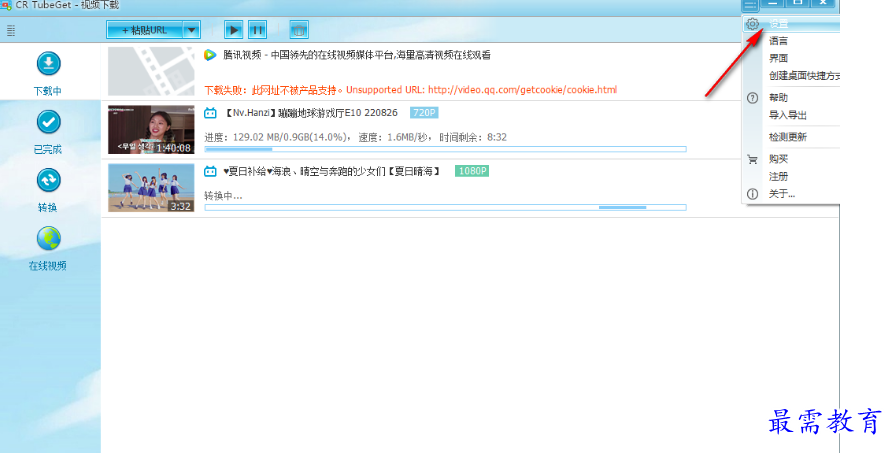The image size is (890, 453).
Task: Click the 转换中 status text
Action: click(223, 196)
